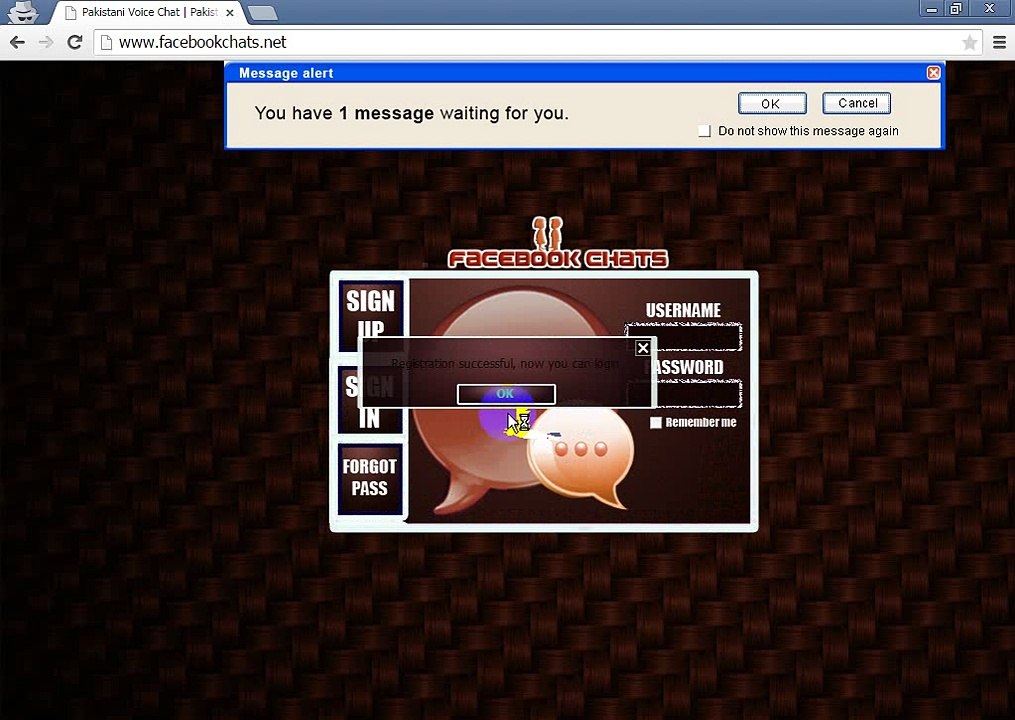Click the 'You have 1 message waiting' text

click(412, 113)
